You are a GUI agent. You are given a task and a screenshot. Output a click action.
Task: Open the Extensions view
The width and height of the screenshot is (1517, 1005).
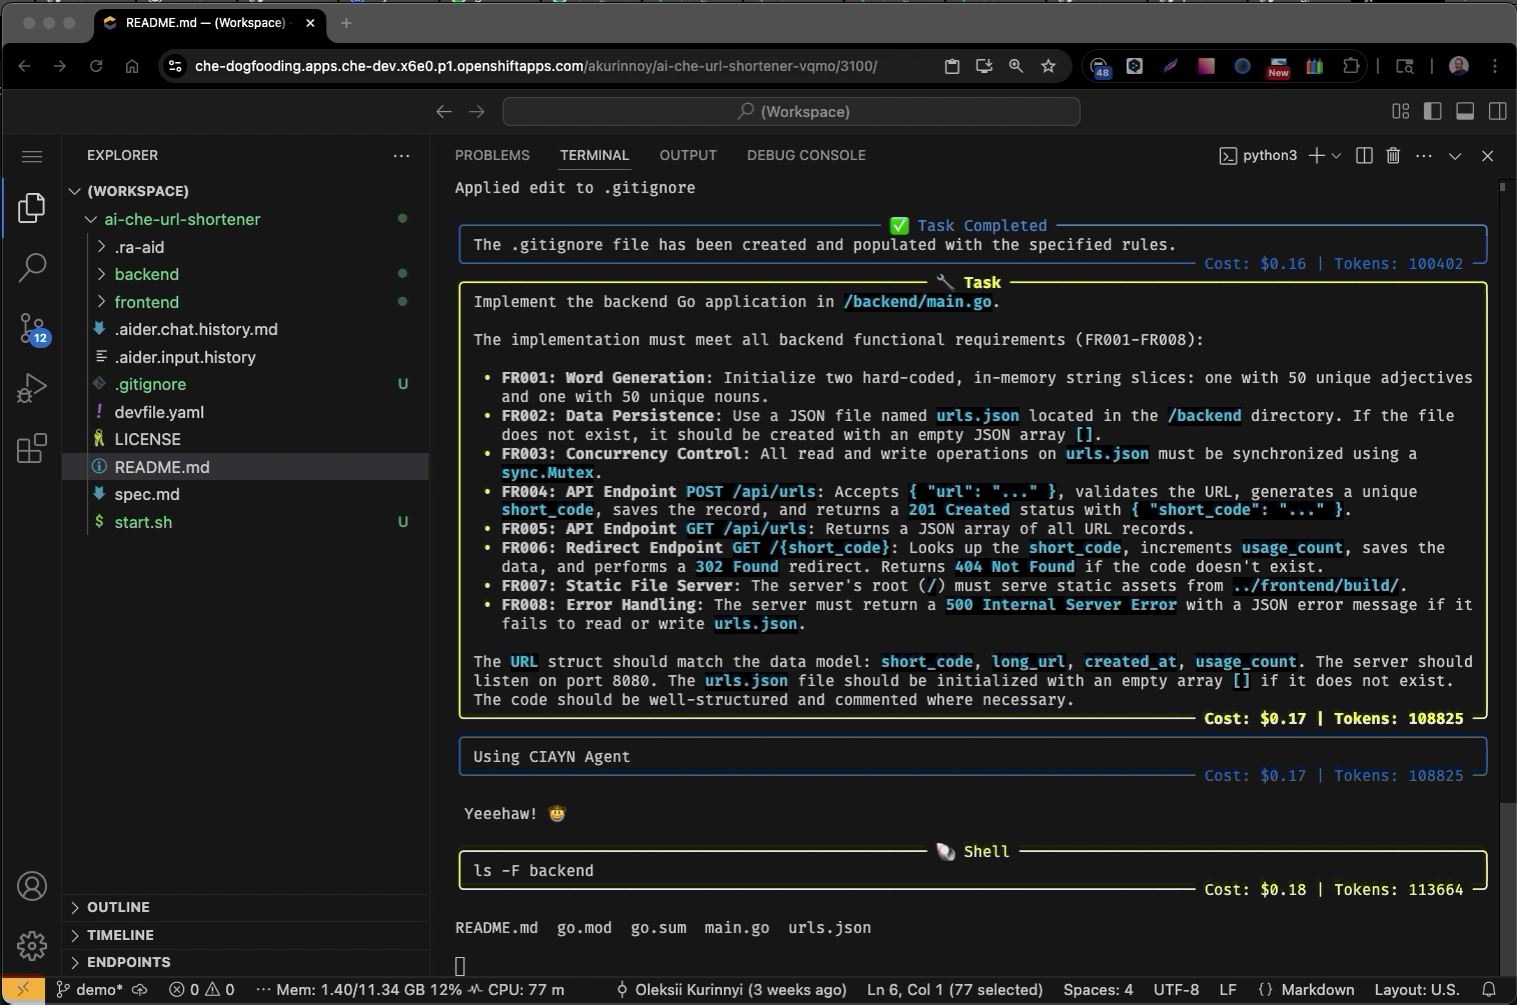(x=32, y=448)
